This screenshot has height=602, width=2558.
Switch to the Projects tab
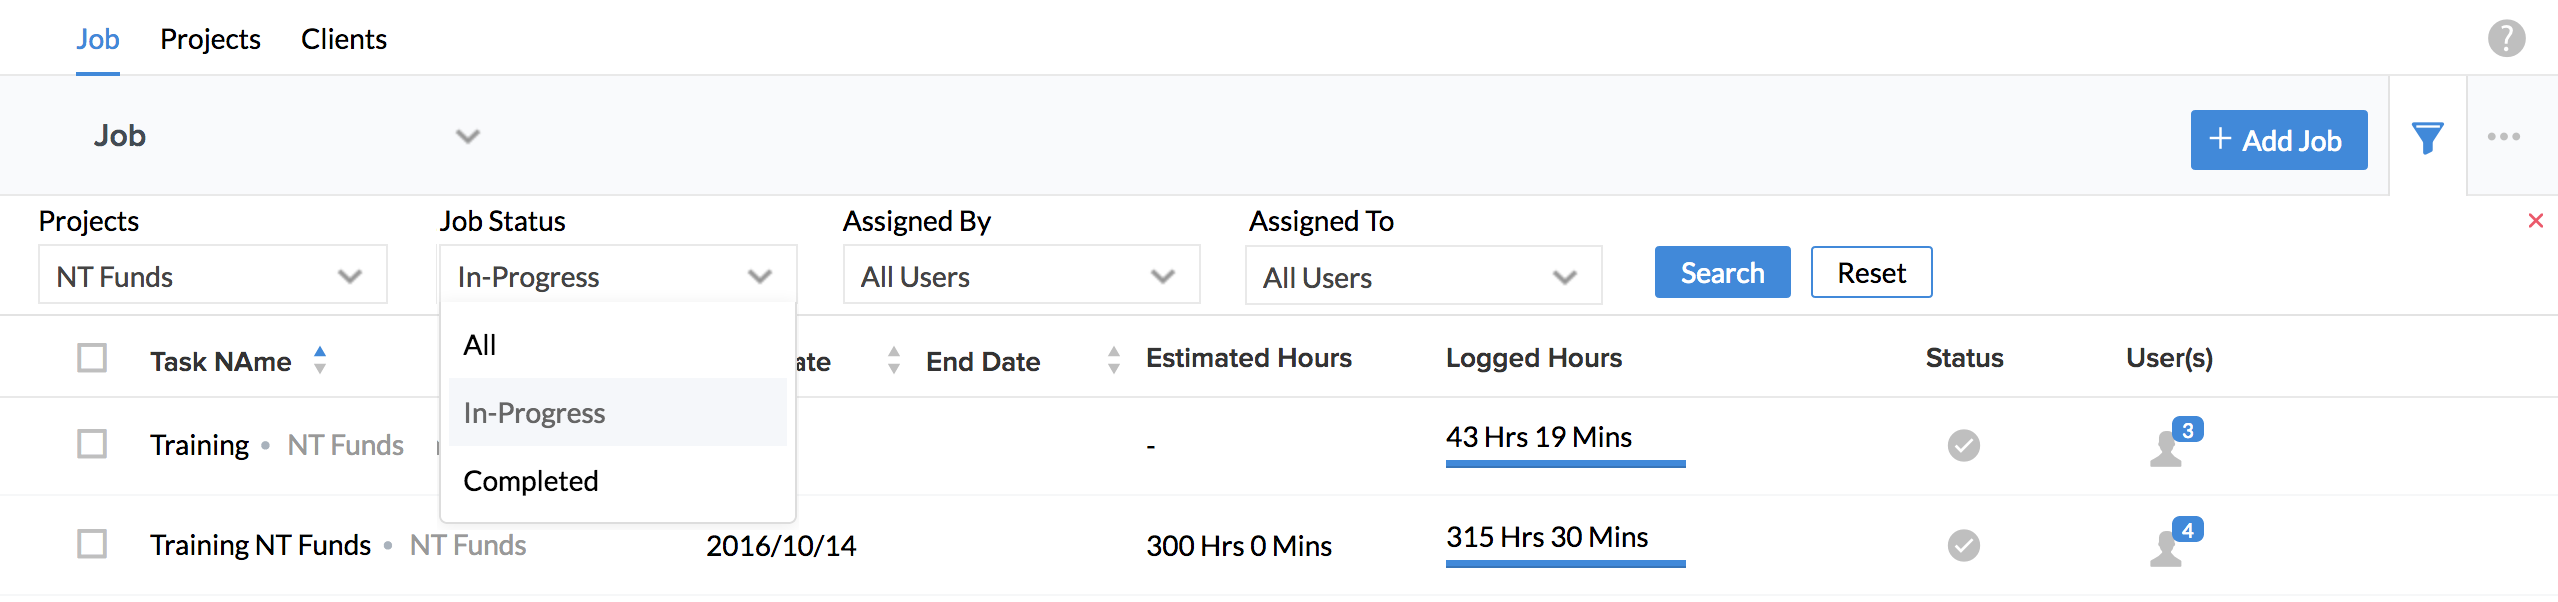tap(210, 39)
